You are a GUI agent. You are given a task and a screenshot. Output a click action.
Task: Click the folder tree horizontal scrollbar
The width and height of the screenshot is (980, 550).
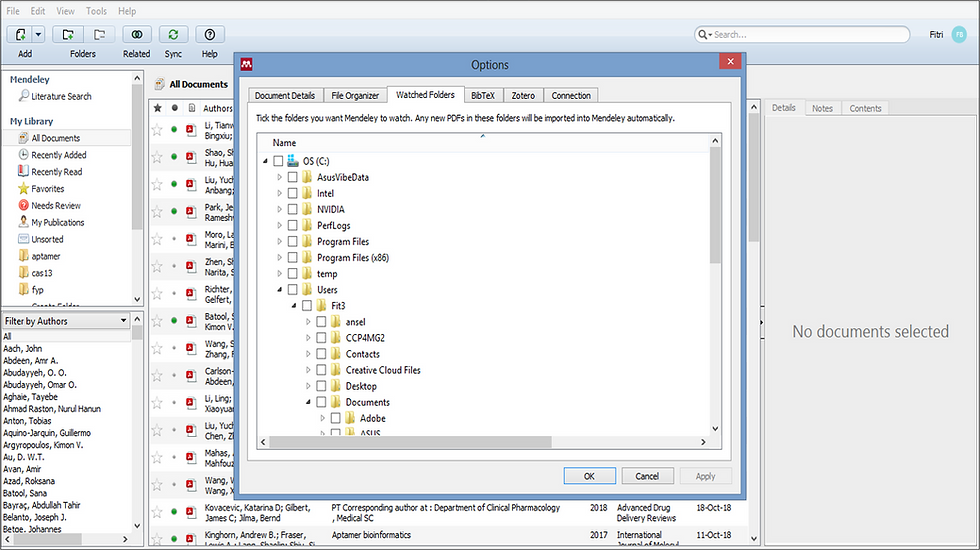411,442
